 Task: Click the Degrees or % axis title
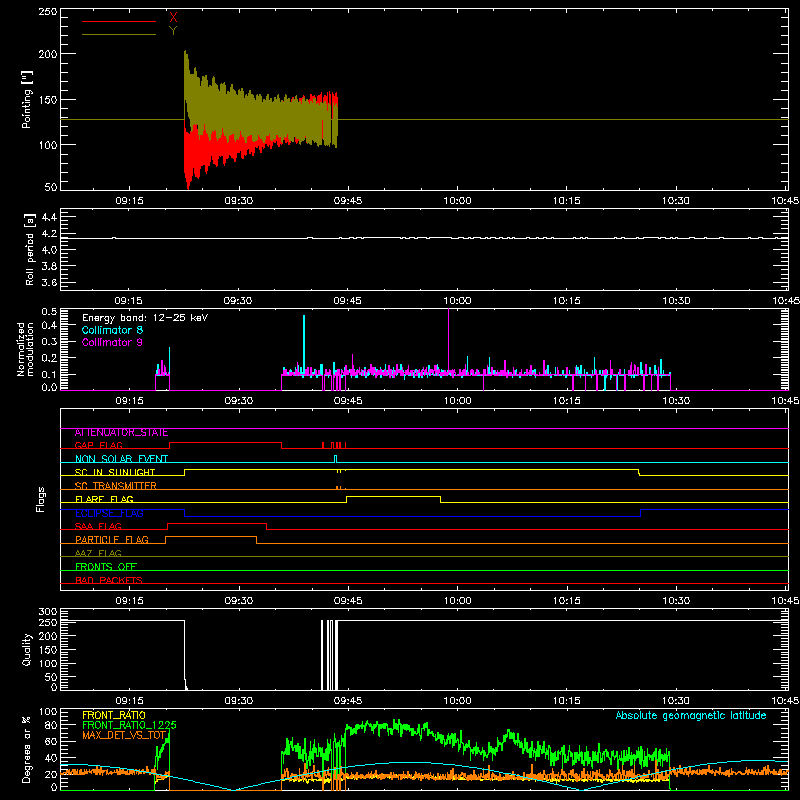click(x=26, y=750)
